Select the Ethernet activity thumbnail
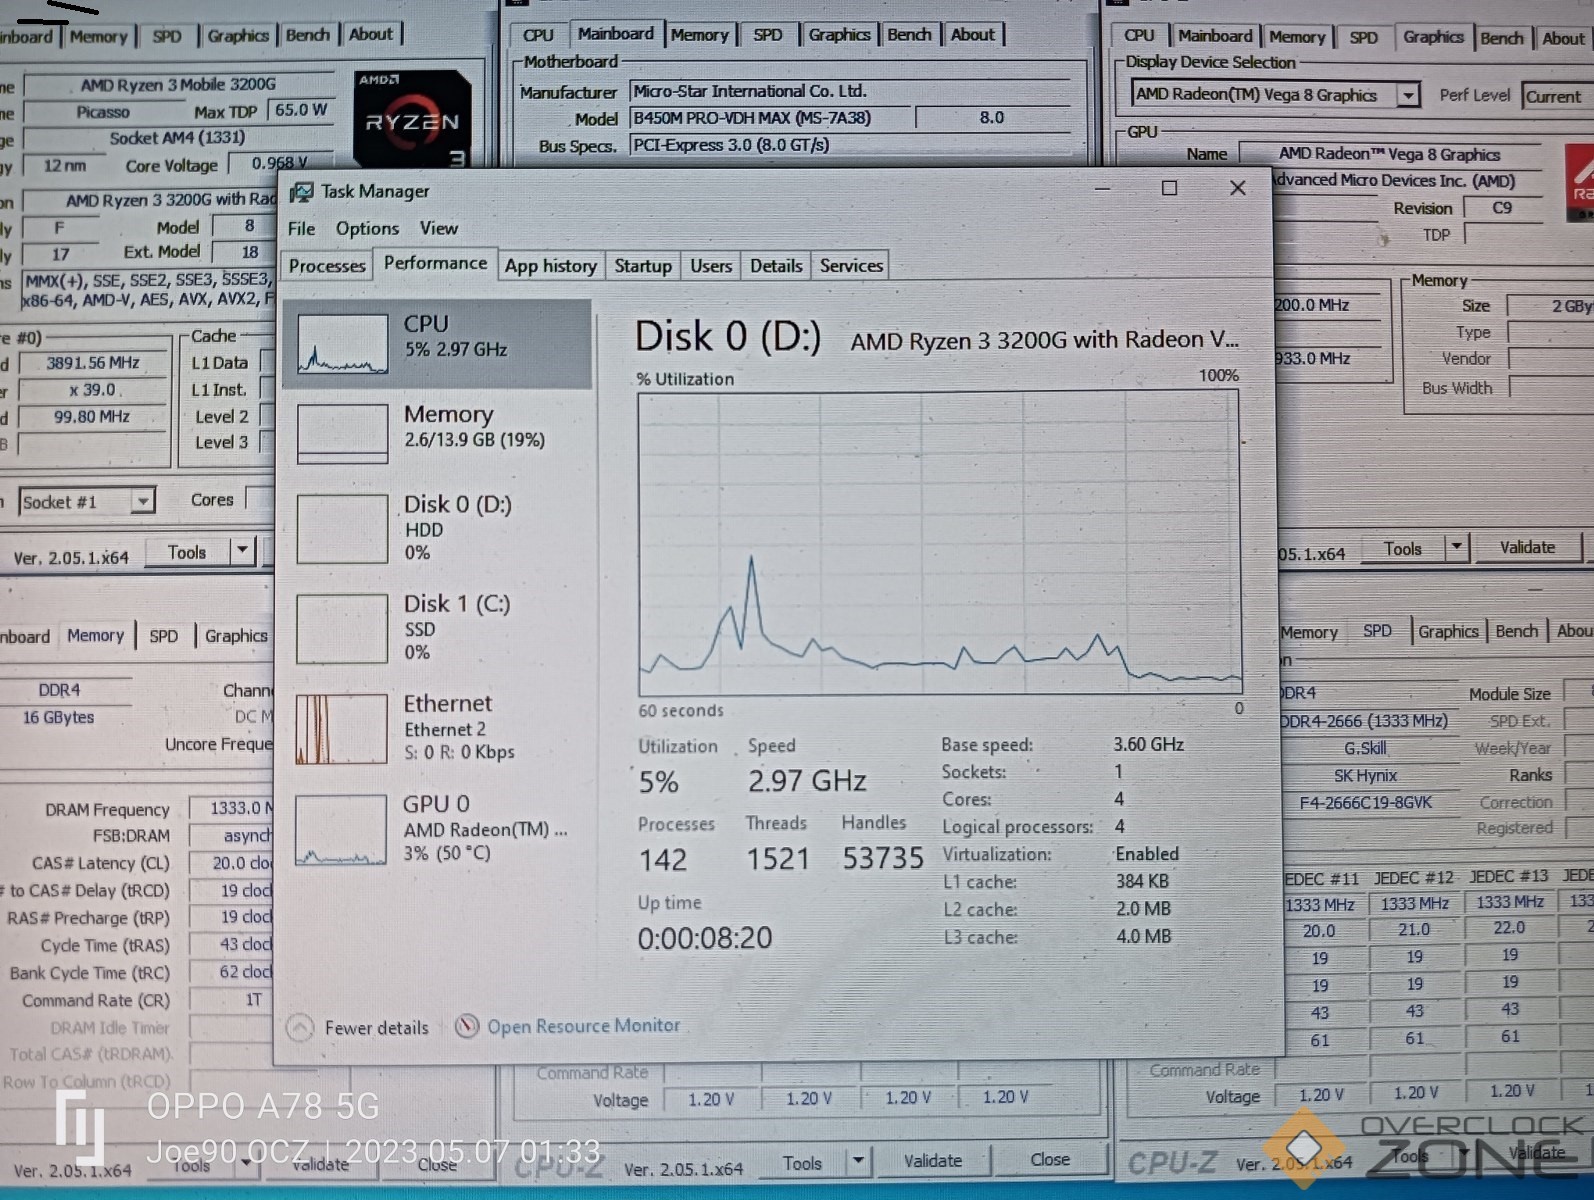 click(342, 729)
